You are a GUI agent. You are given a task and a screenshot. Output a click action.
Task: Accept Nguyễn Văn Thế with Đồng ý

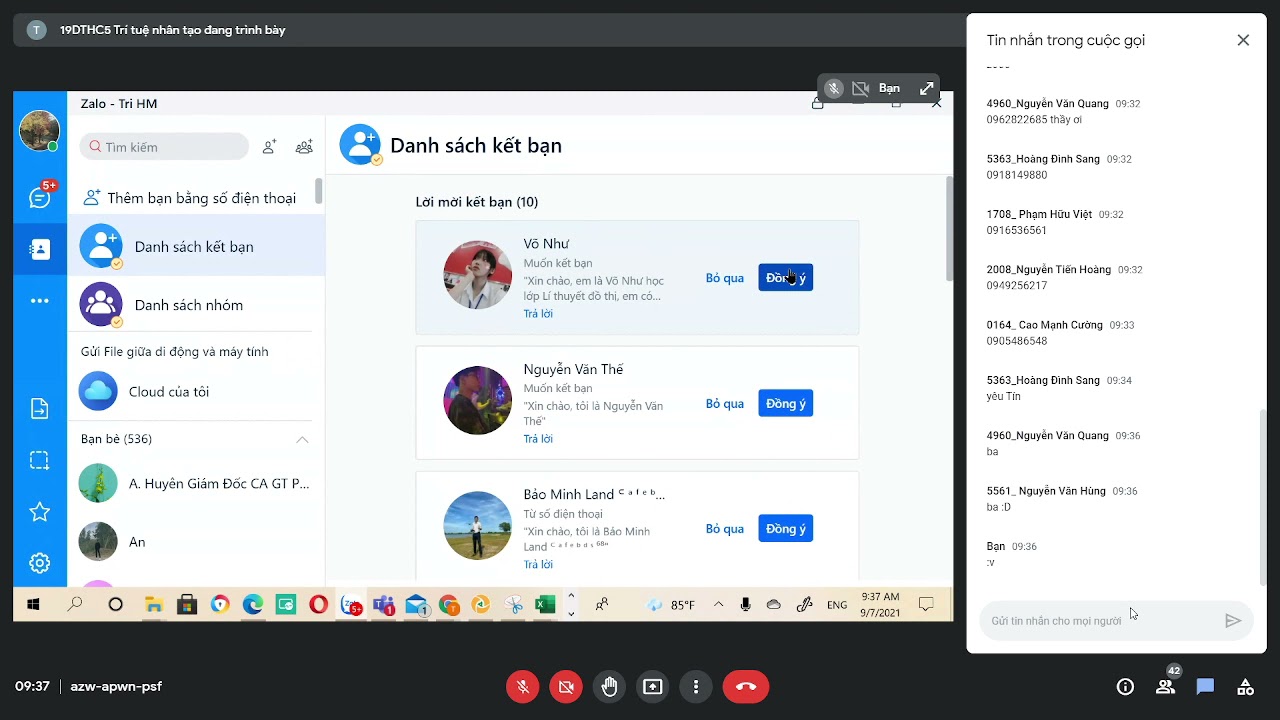click(785, 403)
